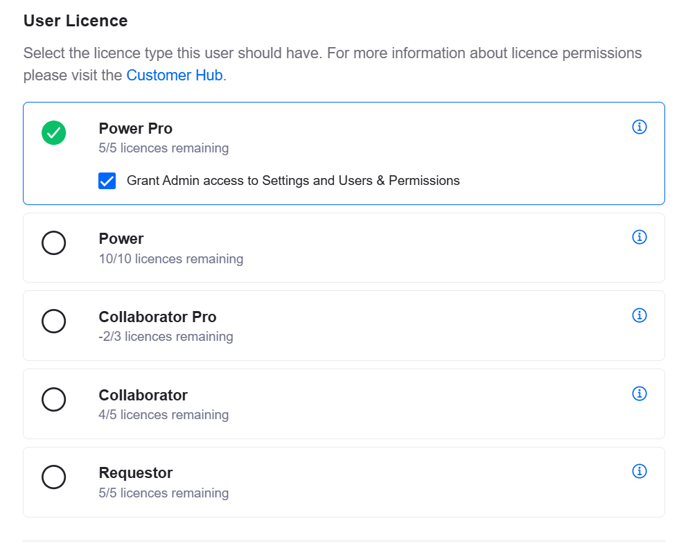Choose the Collaborator Pro radio button
Viewport: 688px width, 557px height.
[54, 321]
